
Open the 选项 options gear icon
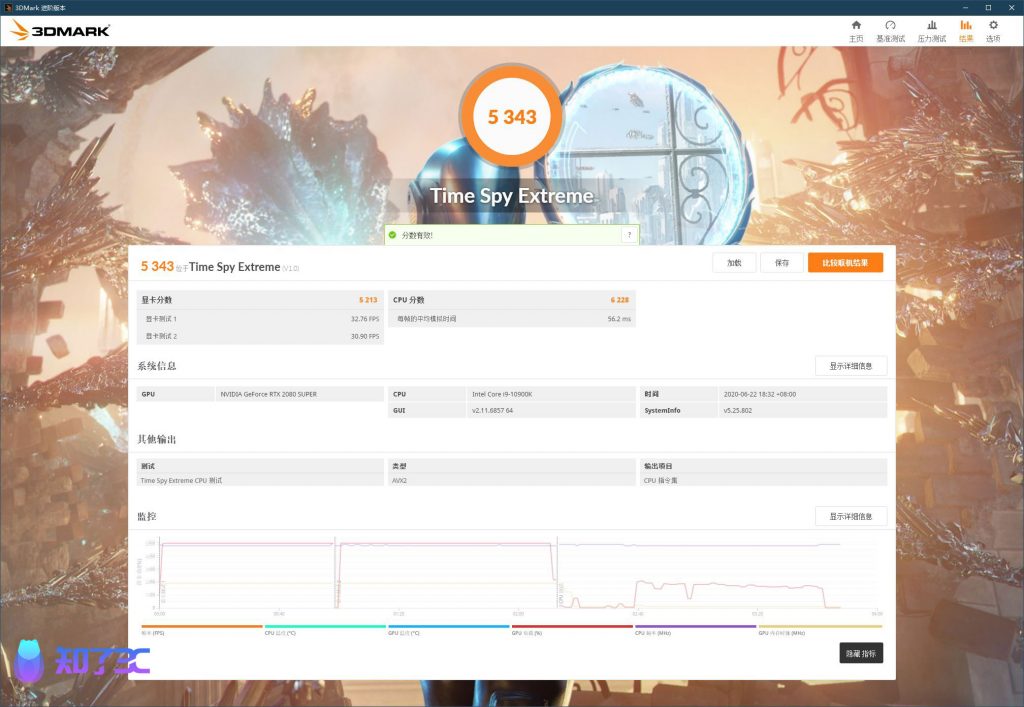tap(993, 31)
